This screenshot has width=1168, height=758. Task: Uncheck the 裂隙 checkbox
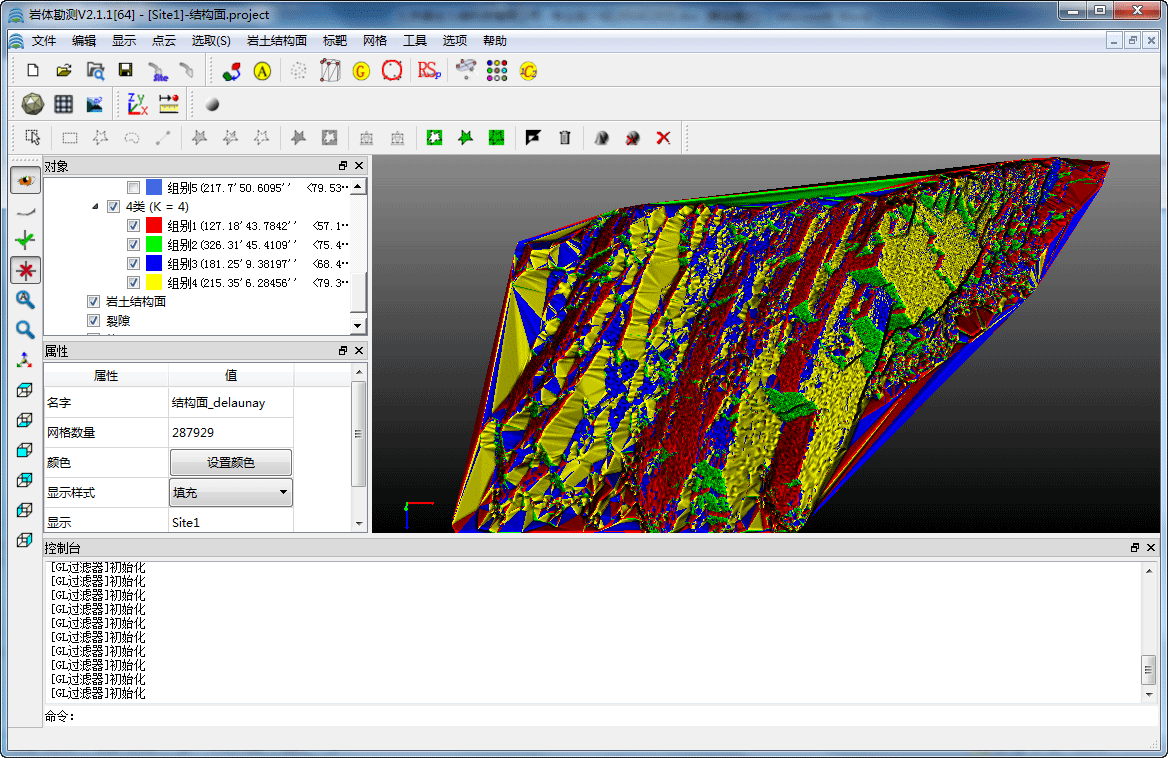tap(93, 320)
